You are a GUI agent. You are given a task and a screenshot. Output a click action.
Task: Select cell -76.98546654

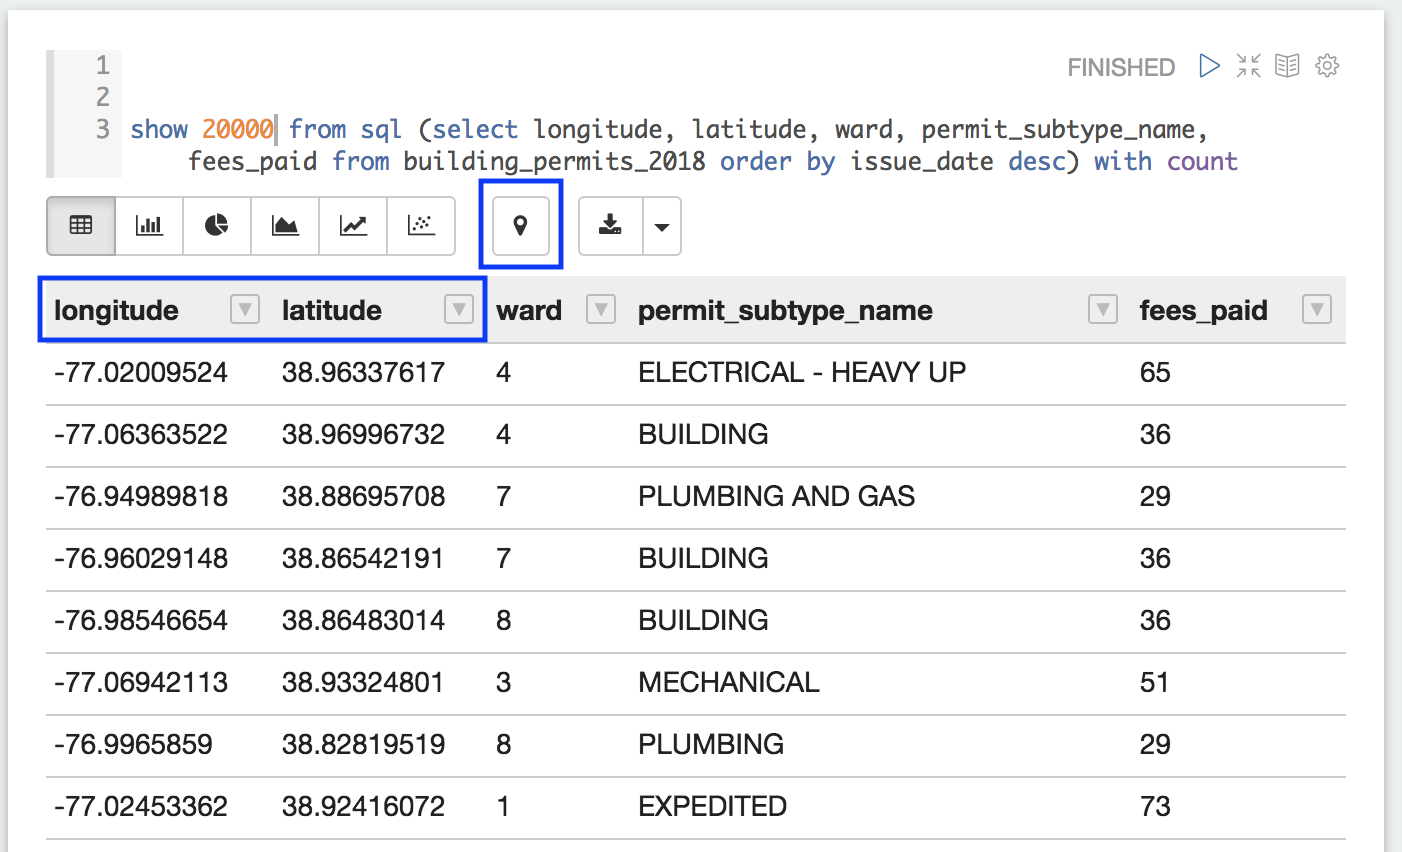tap(141, 621)
